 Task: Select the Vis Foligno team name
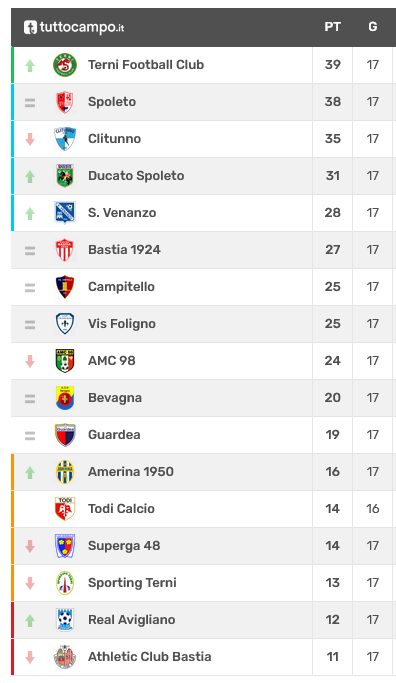122,324
